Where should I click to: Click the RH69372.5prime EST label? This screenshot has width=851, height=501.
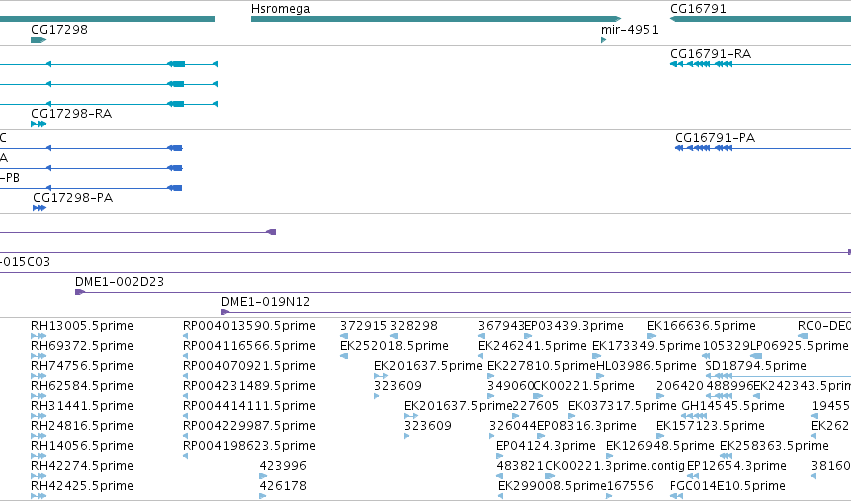click(x=82, y=346)
